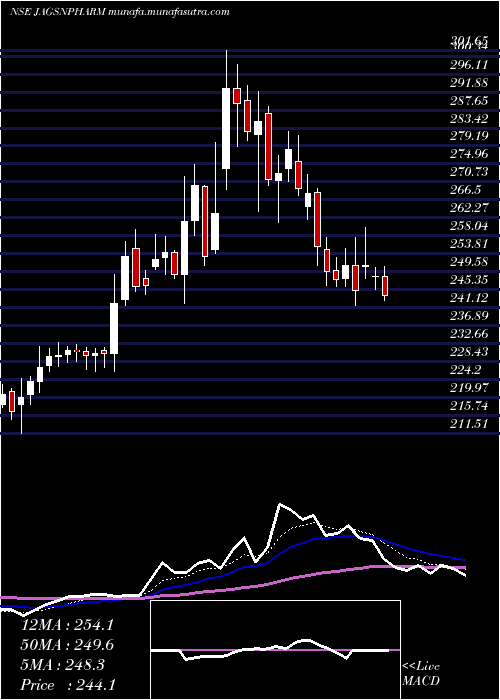The height and width of the screenshot is (700, 500).
Task: Click the 50MA : 249.6 readout
Action: coord(67,645)
